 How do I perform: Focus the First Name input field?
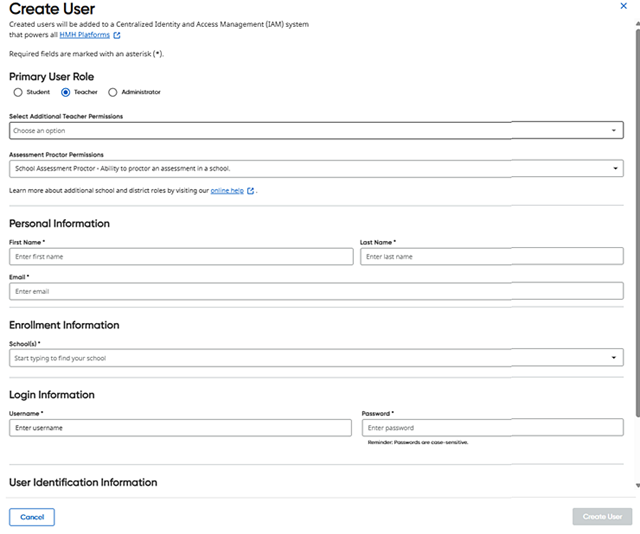pyautogui.click(x=181, y=257)
